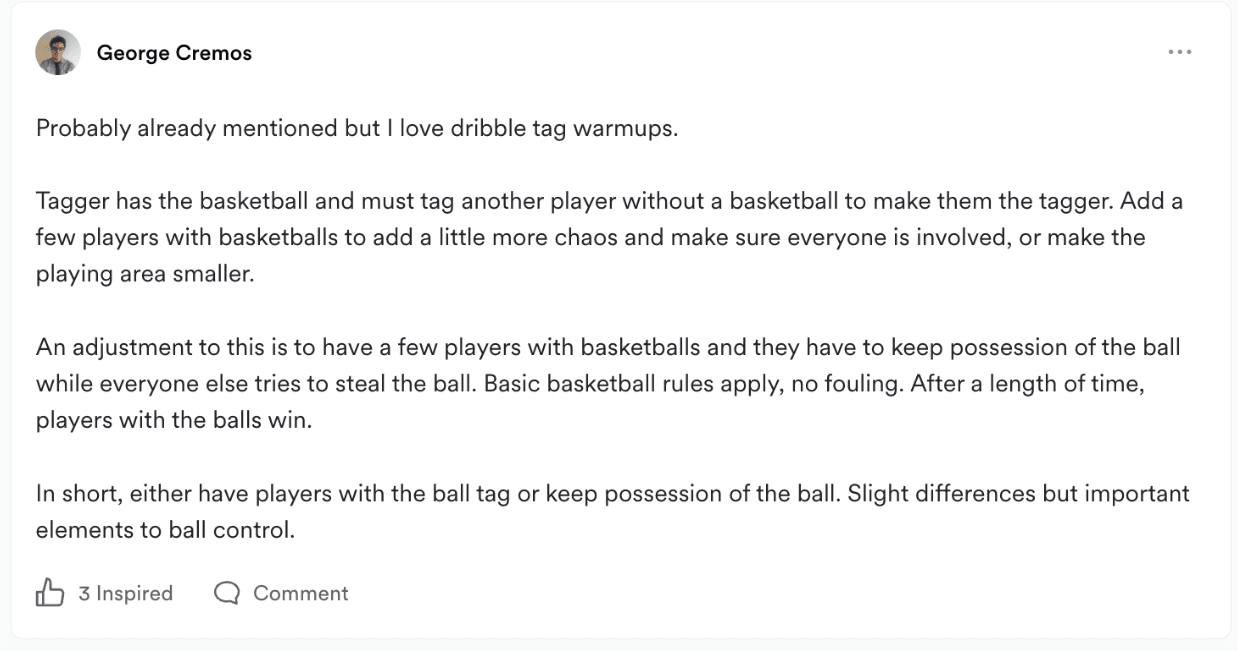This screenshot has width=1238, height=652.
Task: Click the "Probably already mentioned" opening line
Action: 357,130
